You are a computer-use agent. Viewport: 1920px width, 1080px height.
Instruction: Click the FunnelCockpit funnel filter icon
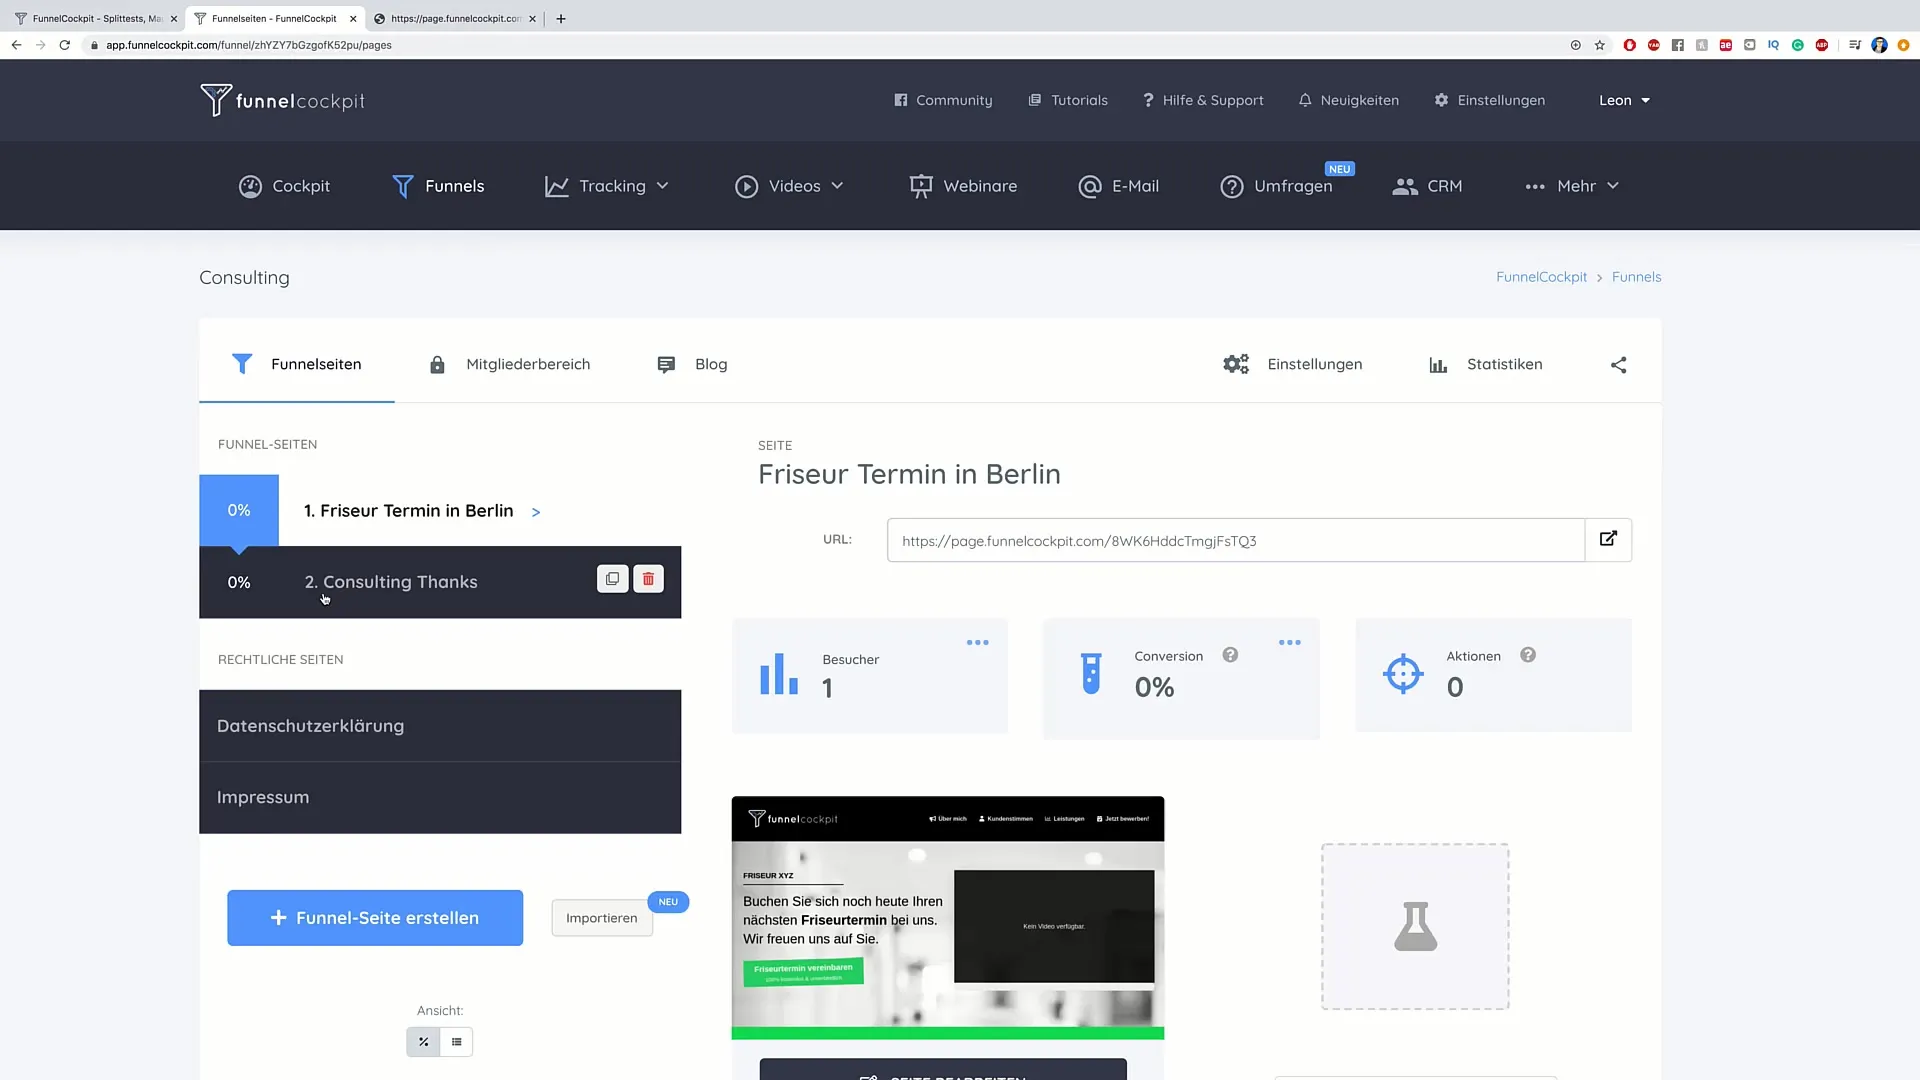coord(404,186)
